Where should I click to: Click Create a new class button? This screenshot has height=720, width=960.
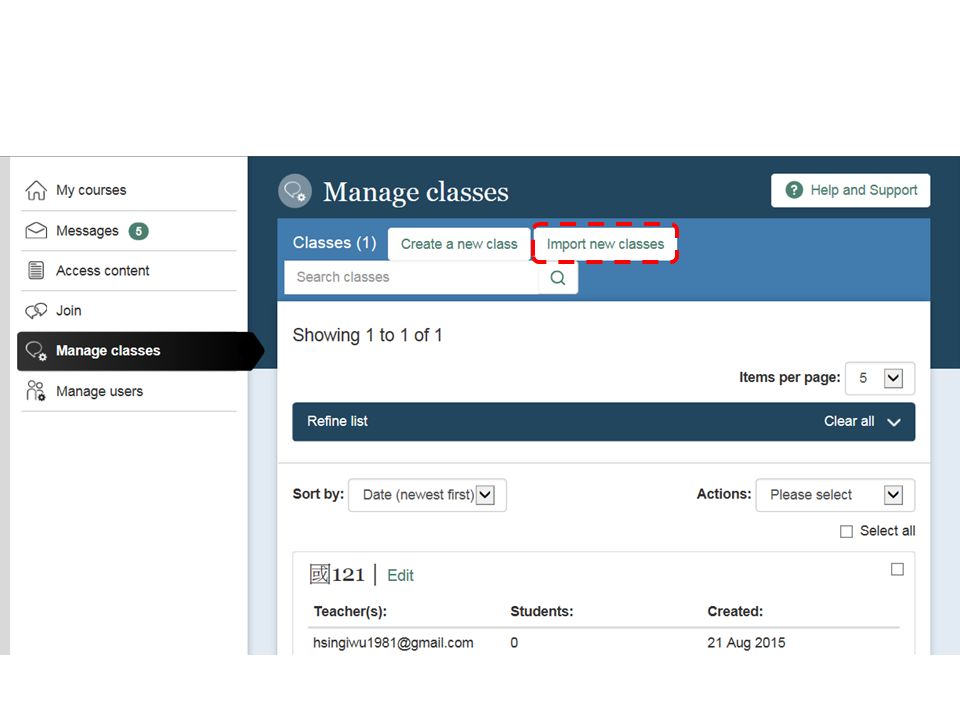[x=459, y=244]
